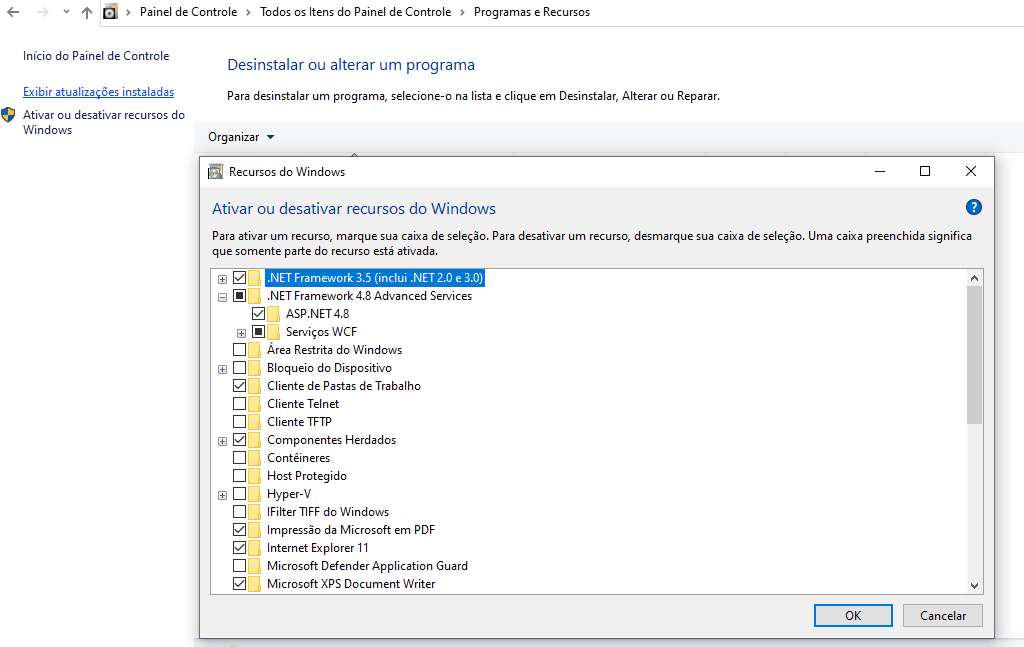
Task: Click the Control Panel icon in address bar
Action: 111,12
